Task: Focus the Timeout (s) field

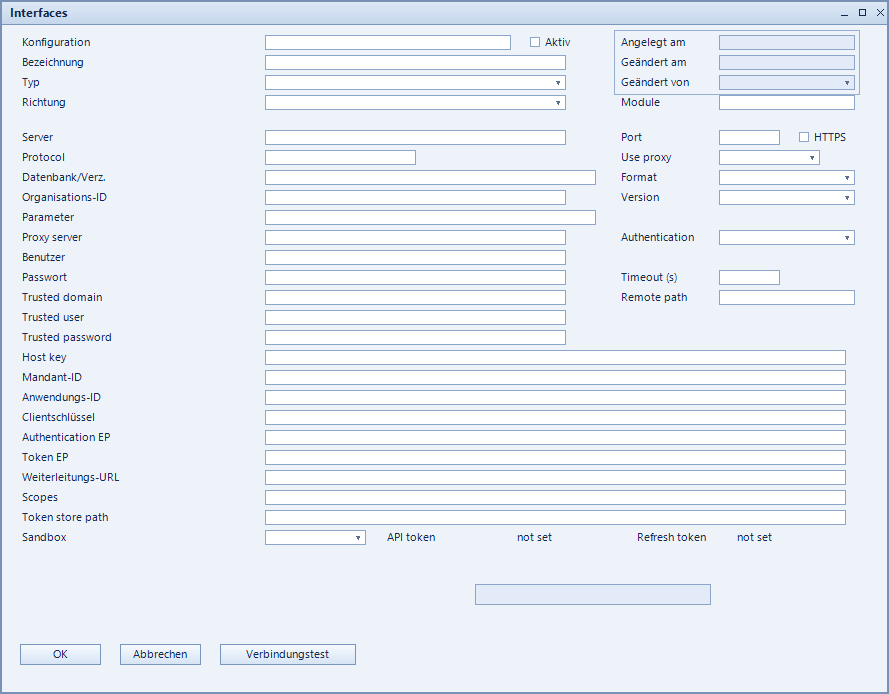Action: pyautogui.click(x=749, y=277)
